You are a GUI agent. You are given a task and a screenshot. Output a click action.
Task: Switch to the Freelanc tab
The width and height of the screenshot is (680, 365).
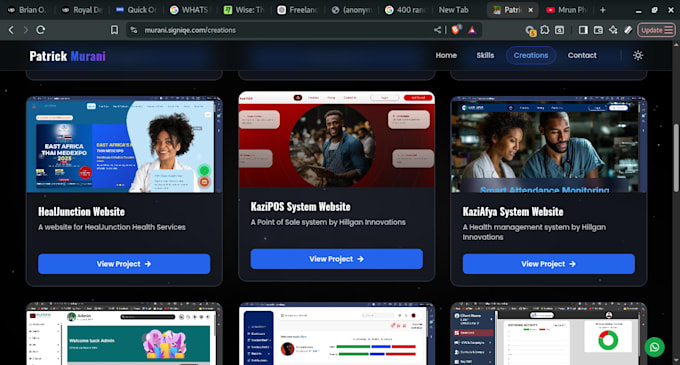pos(298,10)
